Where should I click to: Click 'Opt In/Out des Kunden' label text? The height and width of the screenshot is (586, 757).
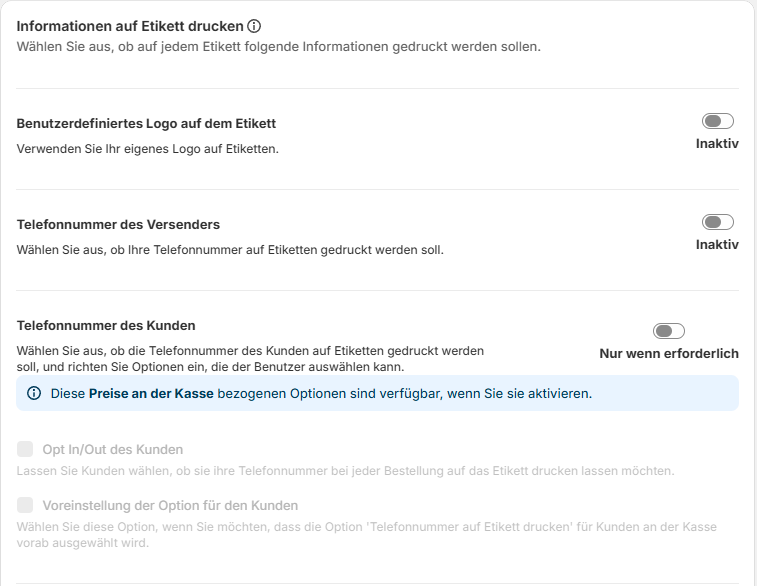click(112, 449)
